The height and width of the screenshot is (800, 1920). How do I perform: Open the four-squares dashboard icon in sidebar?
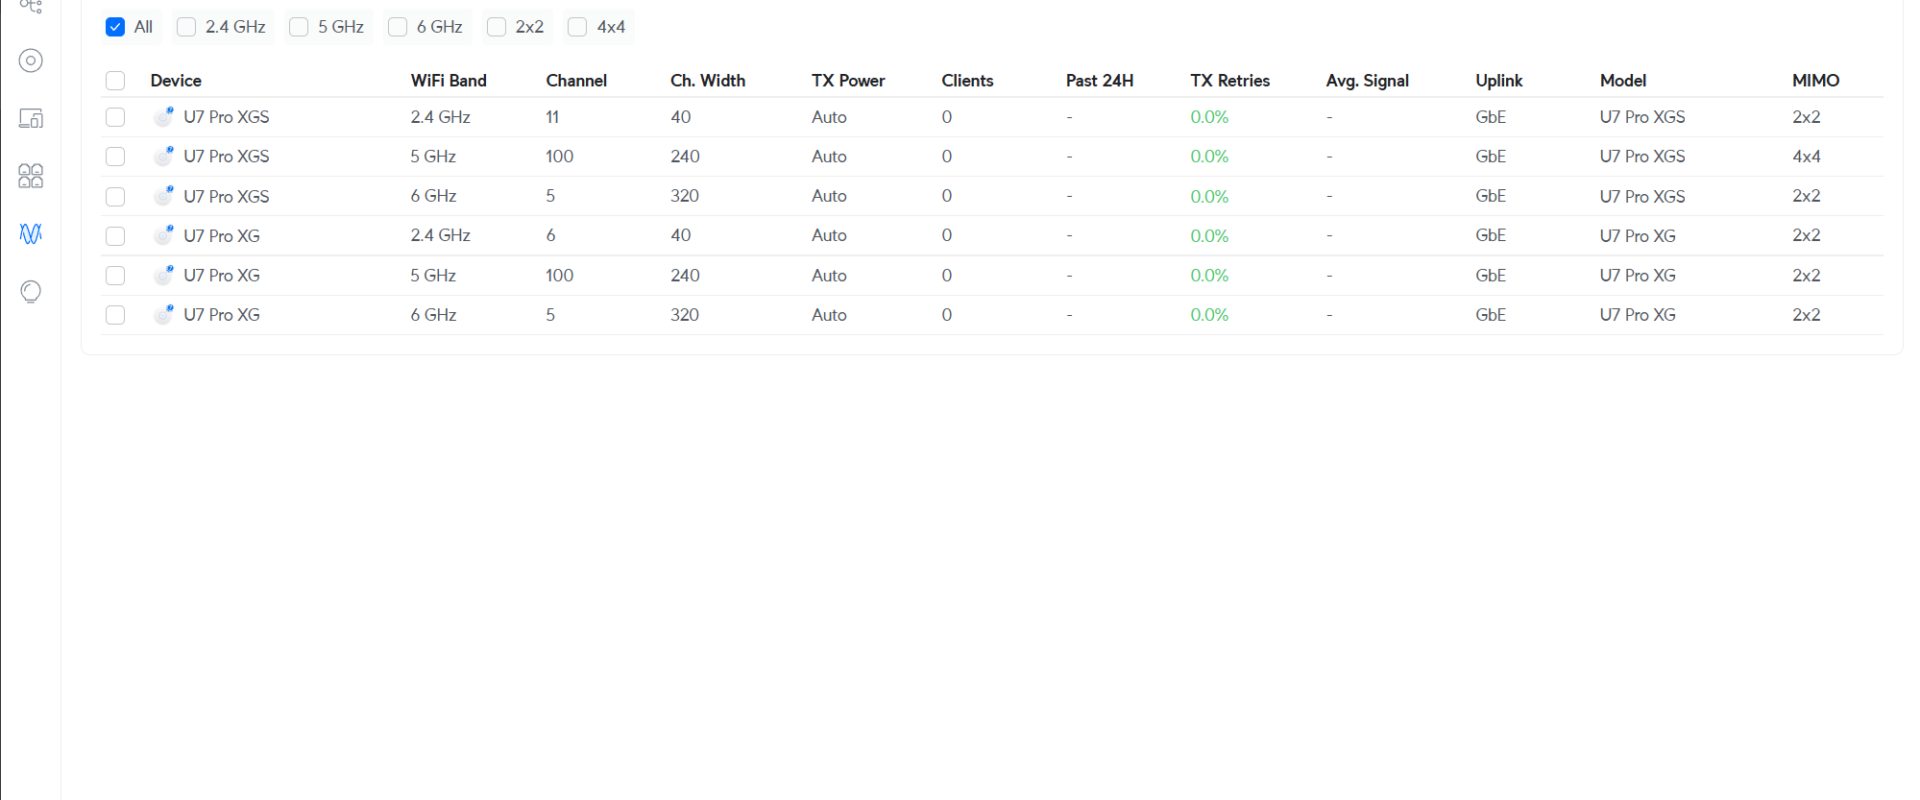pos(31,176)
